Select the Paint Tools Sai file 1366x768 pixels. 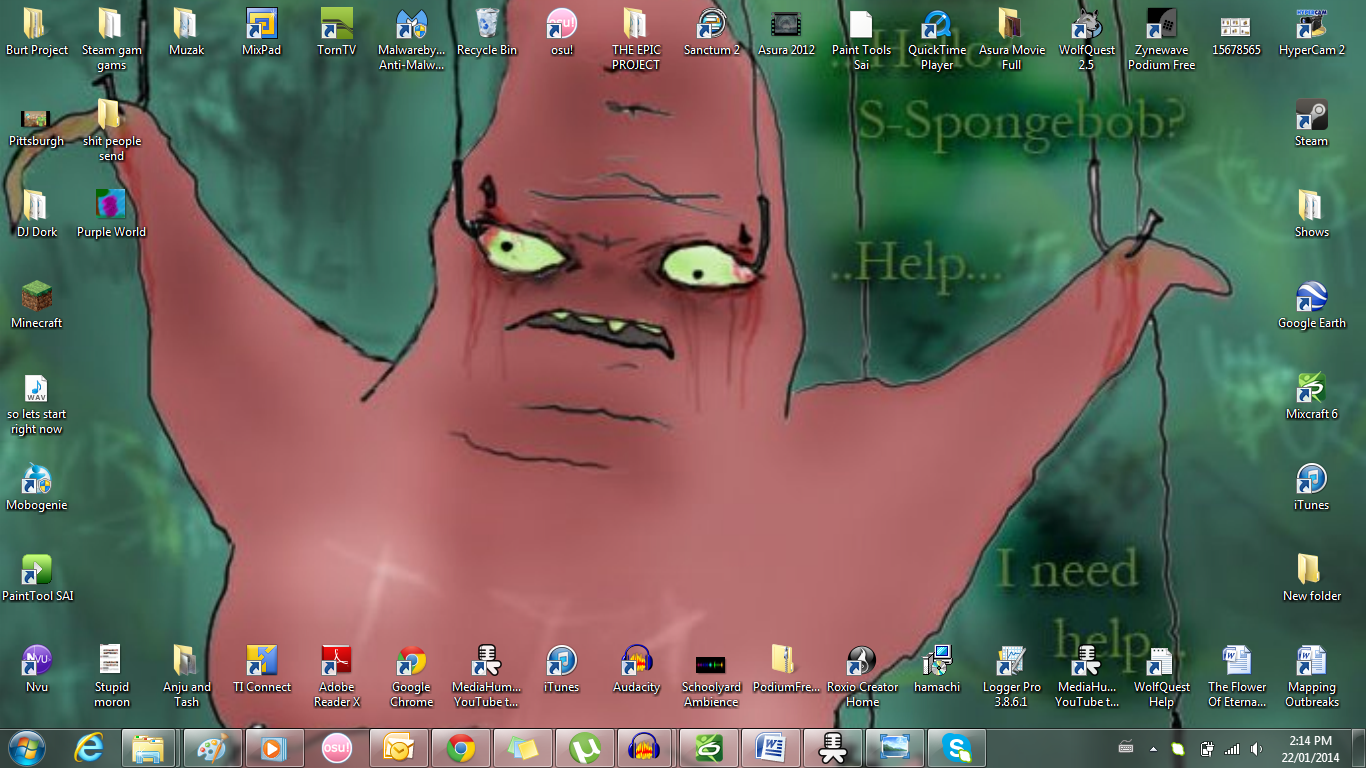pyautogui.click(x=862, y=40)
